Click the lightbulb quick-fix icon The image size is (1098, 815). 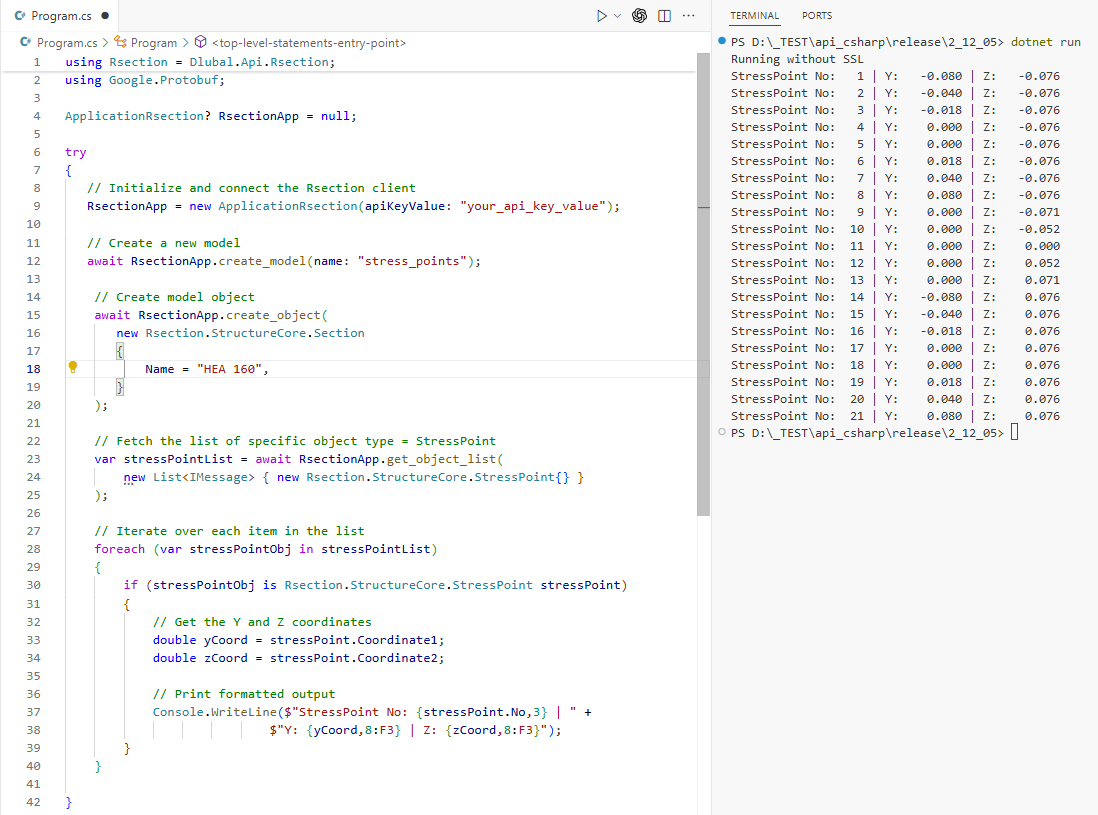pyautogui.click(x=72, y=367)
